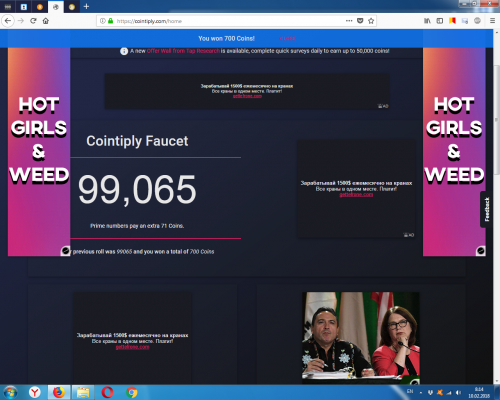The width and height of the screenshot is (500, 400).
Task: Click the grey round extension icon before the hamburger menu
Action: pos(477,21)
